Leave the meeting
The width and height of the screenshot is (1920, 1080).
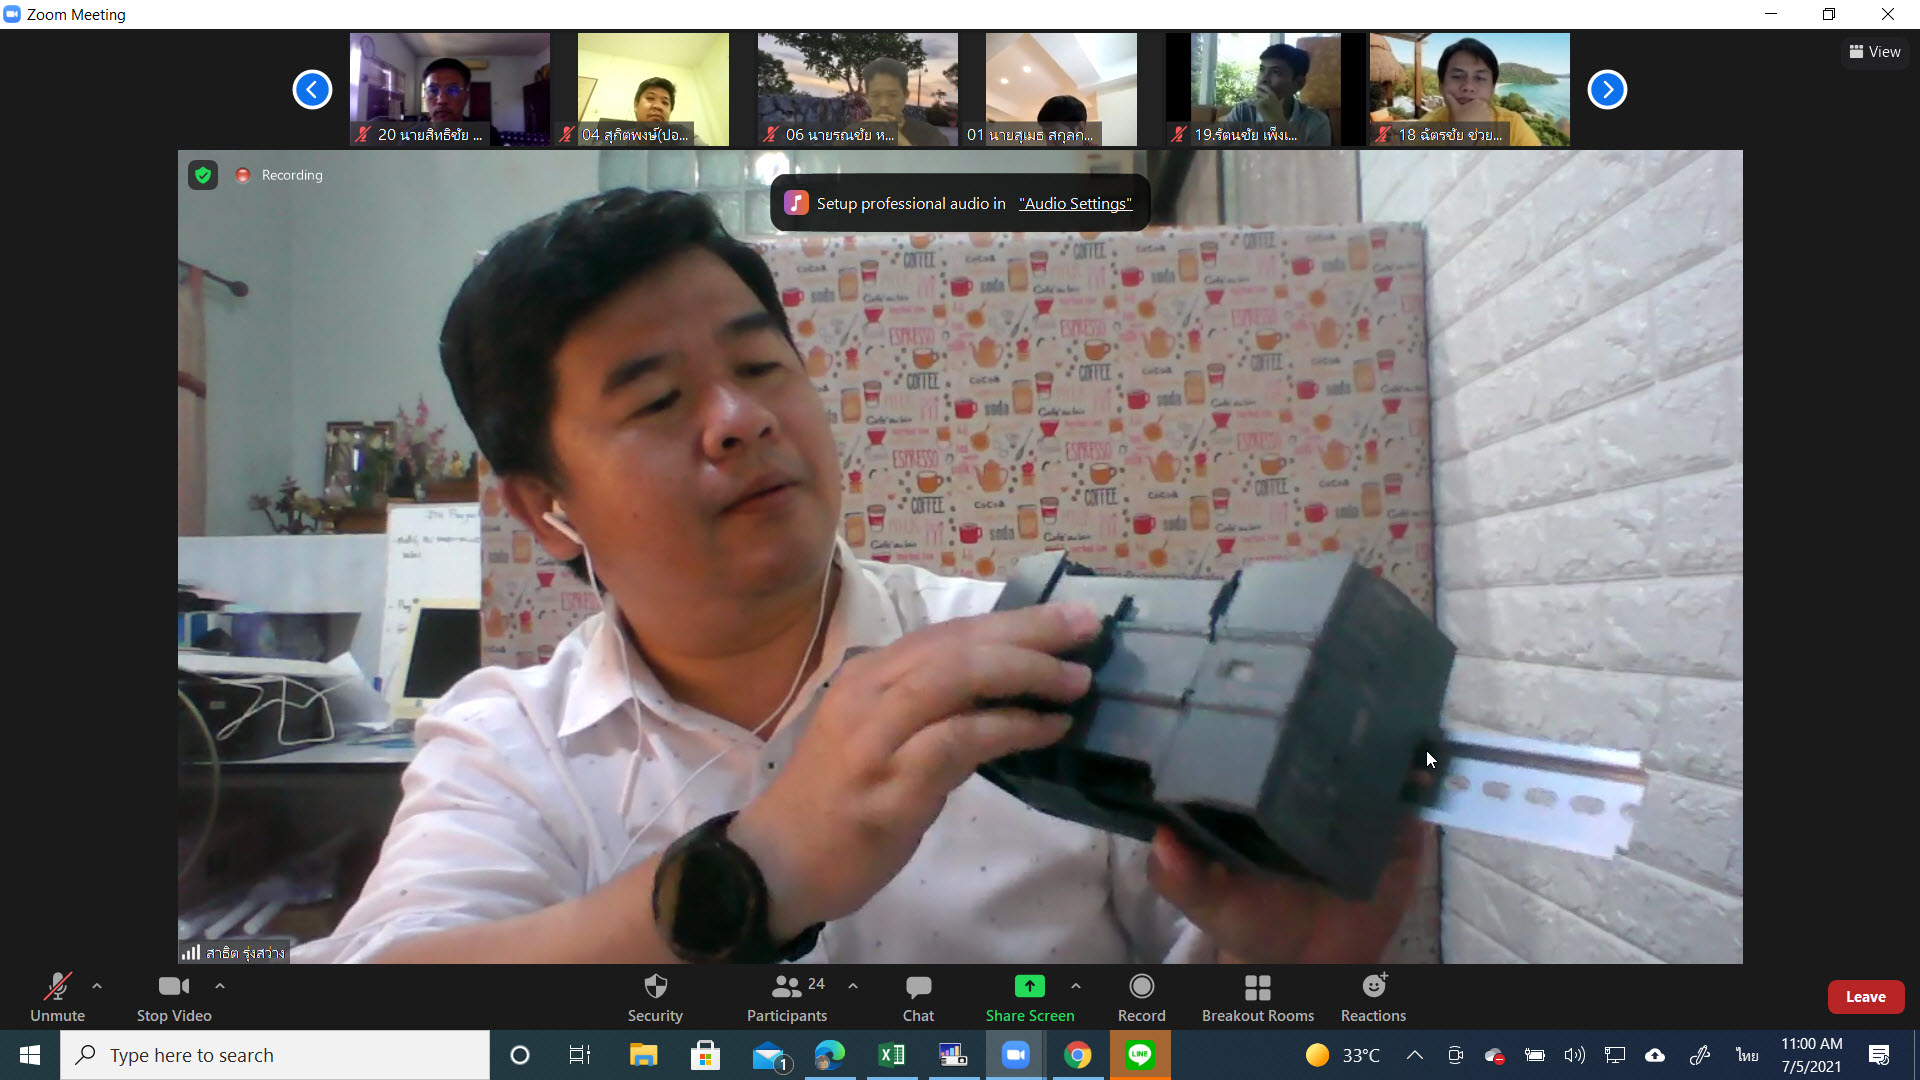1866,997
